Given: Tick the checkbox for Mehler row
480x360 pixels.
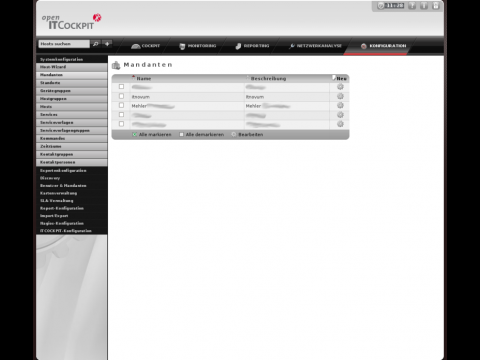Looking at the screenshot, I should click(x=121, y=105).
